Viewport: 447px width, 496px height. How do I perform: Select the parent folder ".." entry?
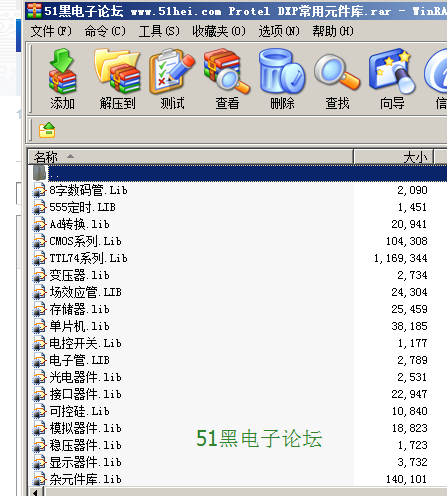point(237,173)
